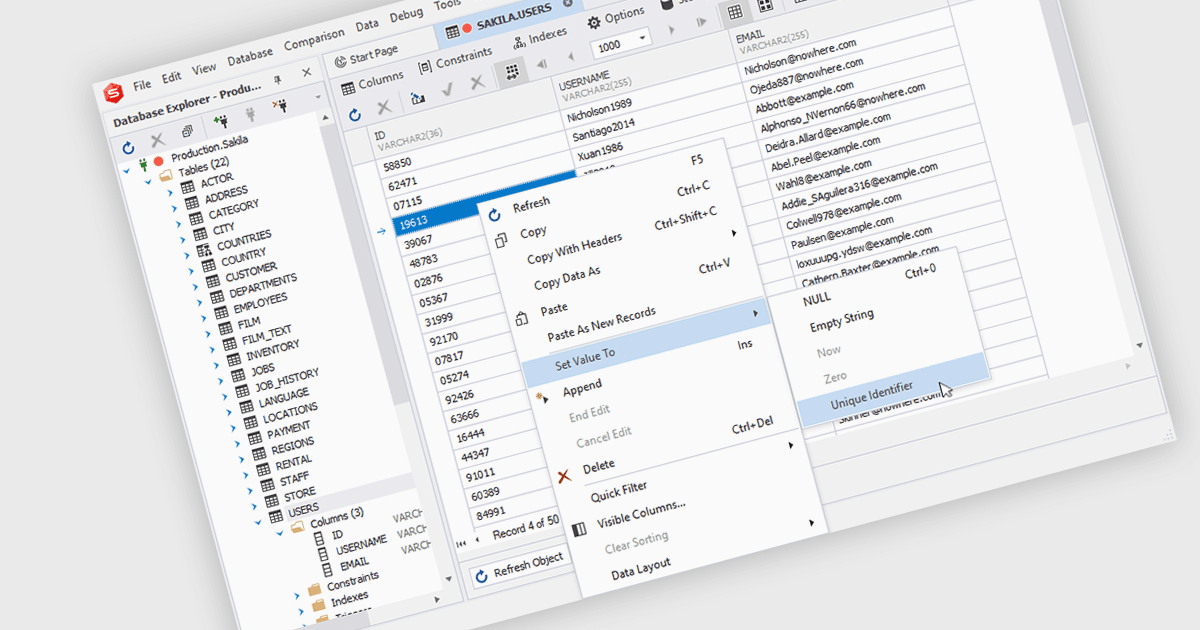Viewport: 1200px width, 630px height.
Task: Collapse the Columns (3) folder
Action: click(280, 531)
